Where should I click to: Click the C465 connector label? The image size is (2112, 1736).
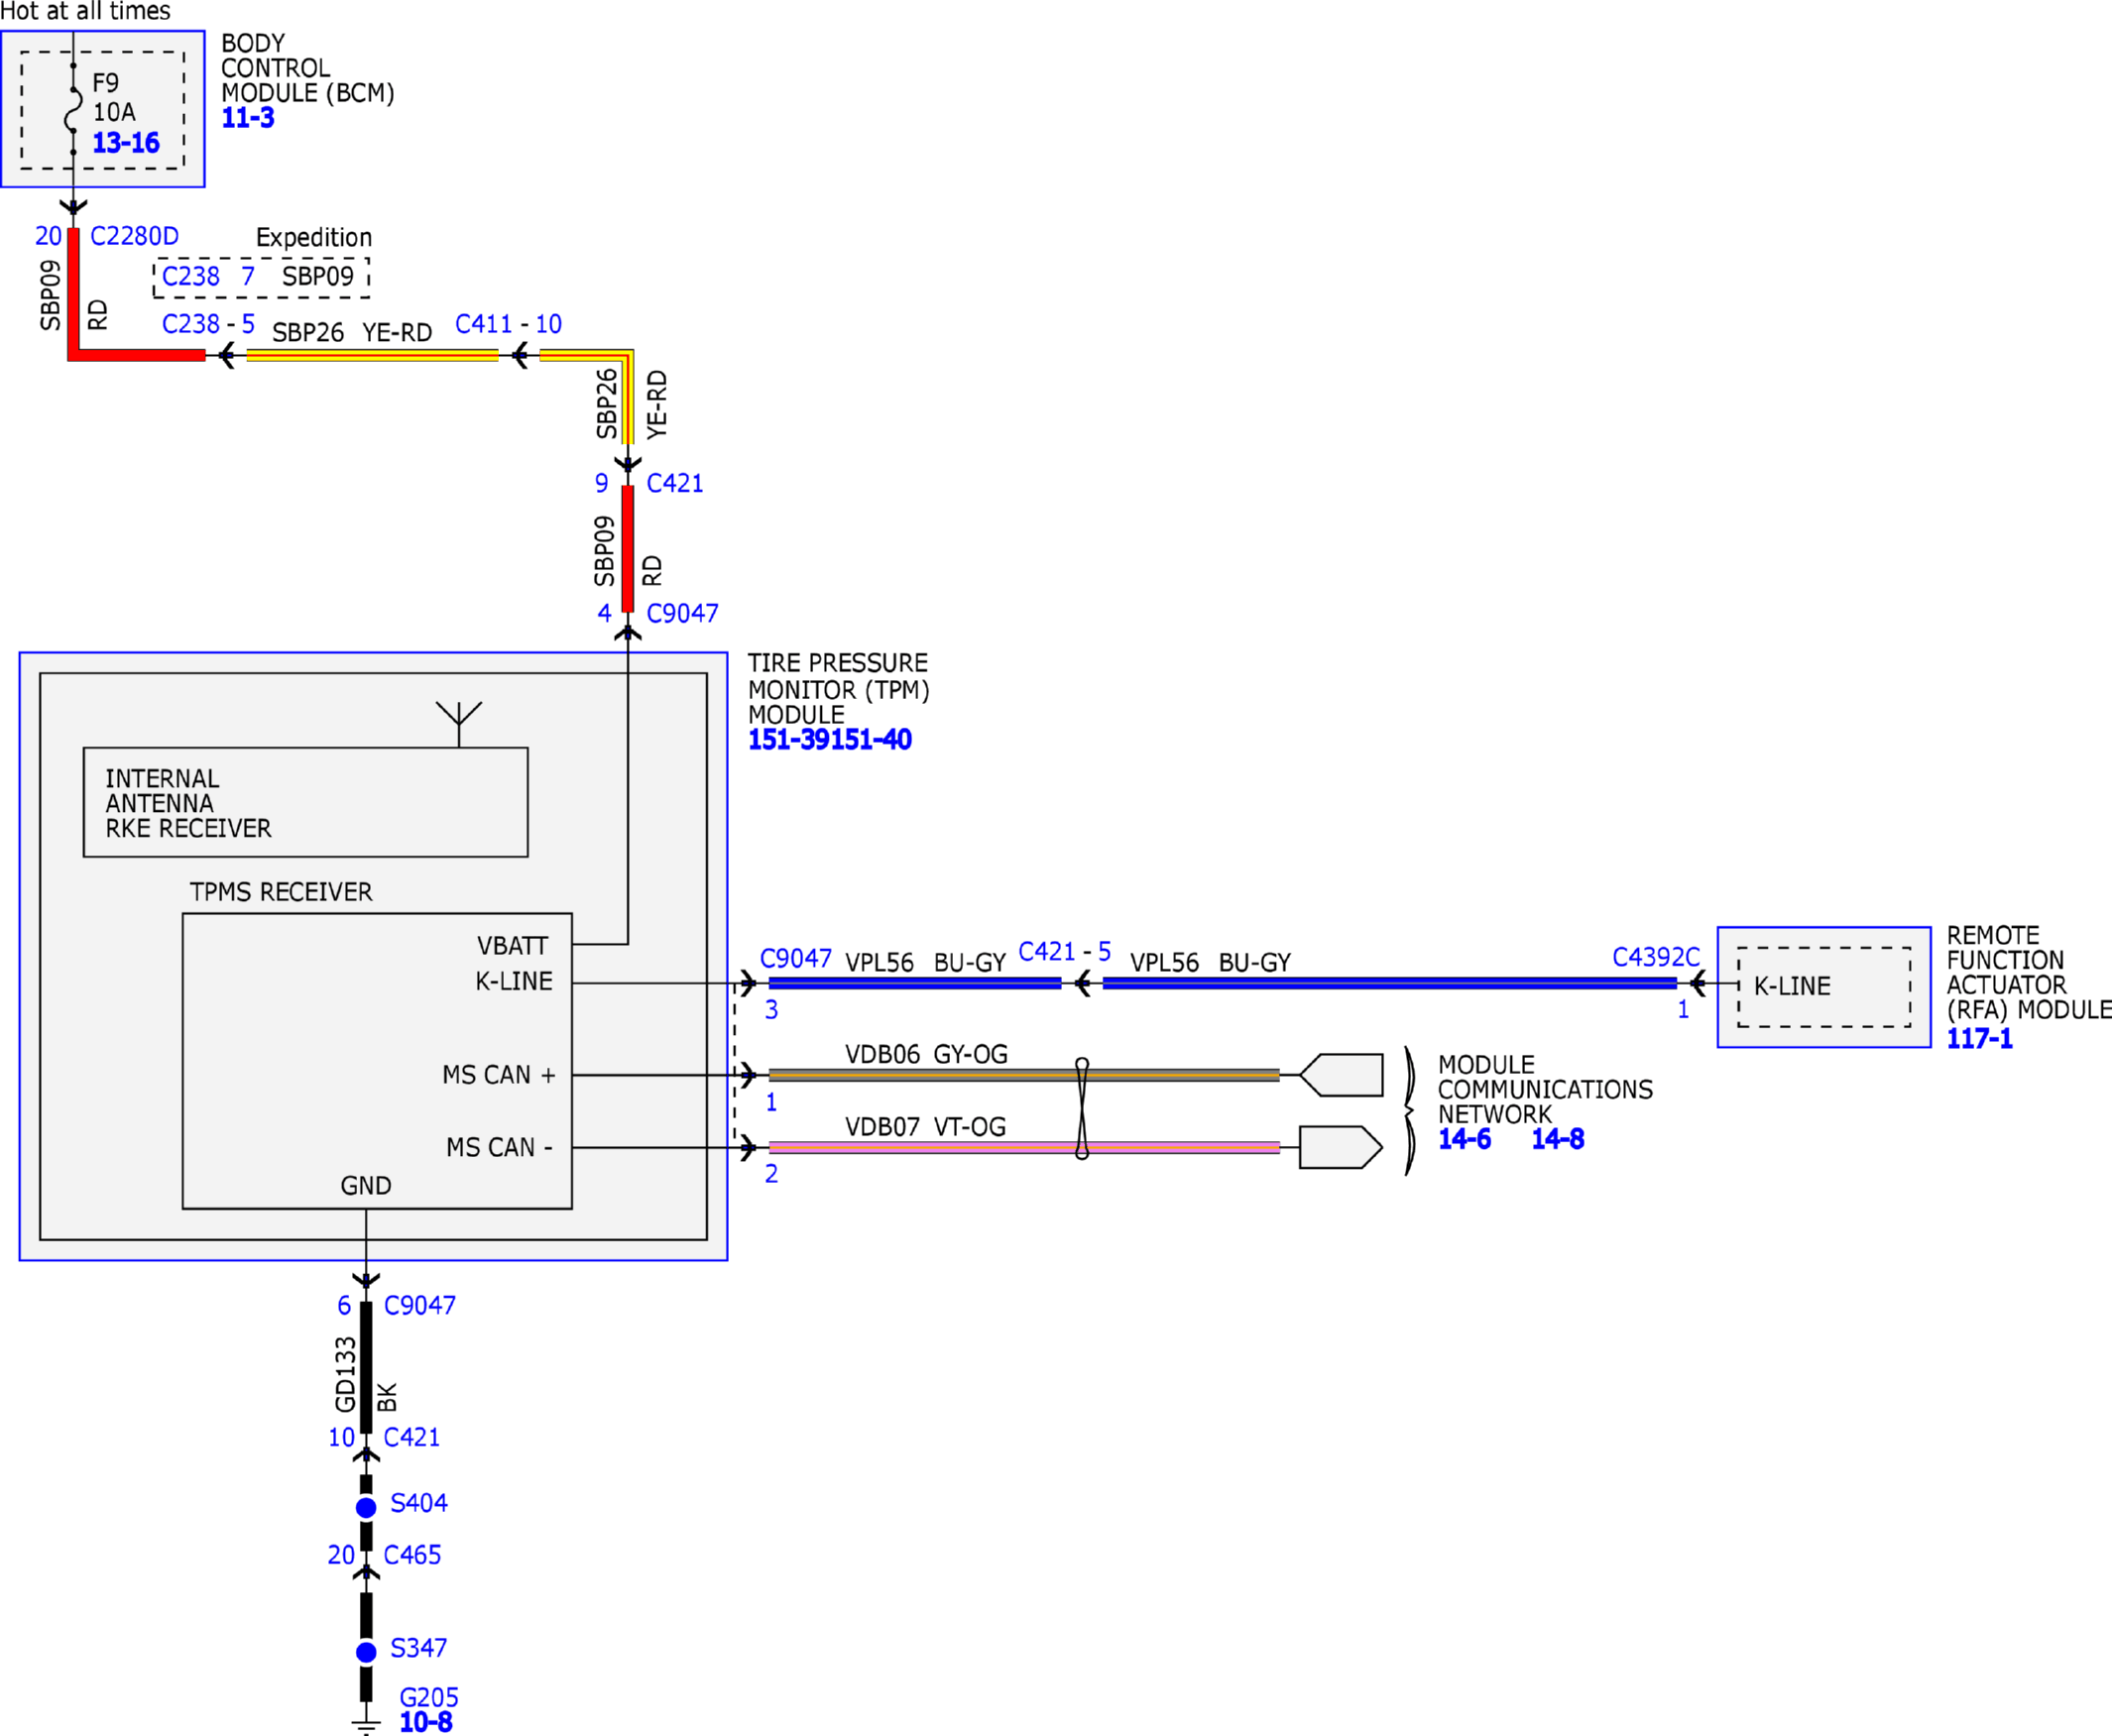pyautogui.click(x=412, y=1555)
